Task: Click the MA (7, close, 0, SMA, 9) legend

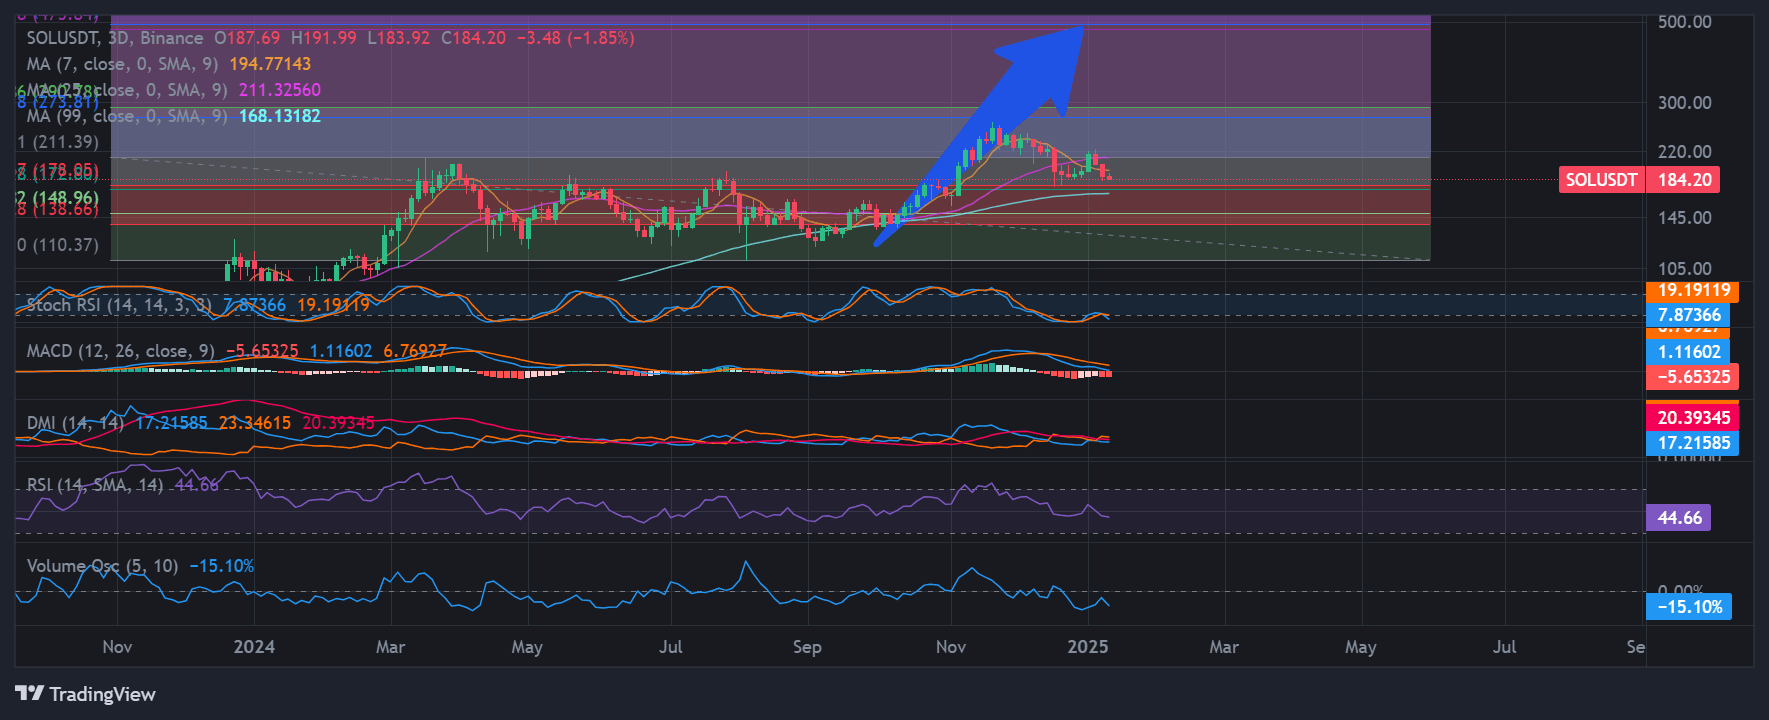Action: pos(122,64)
